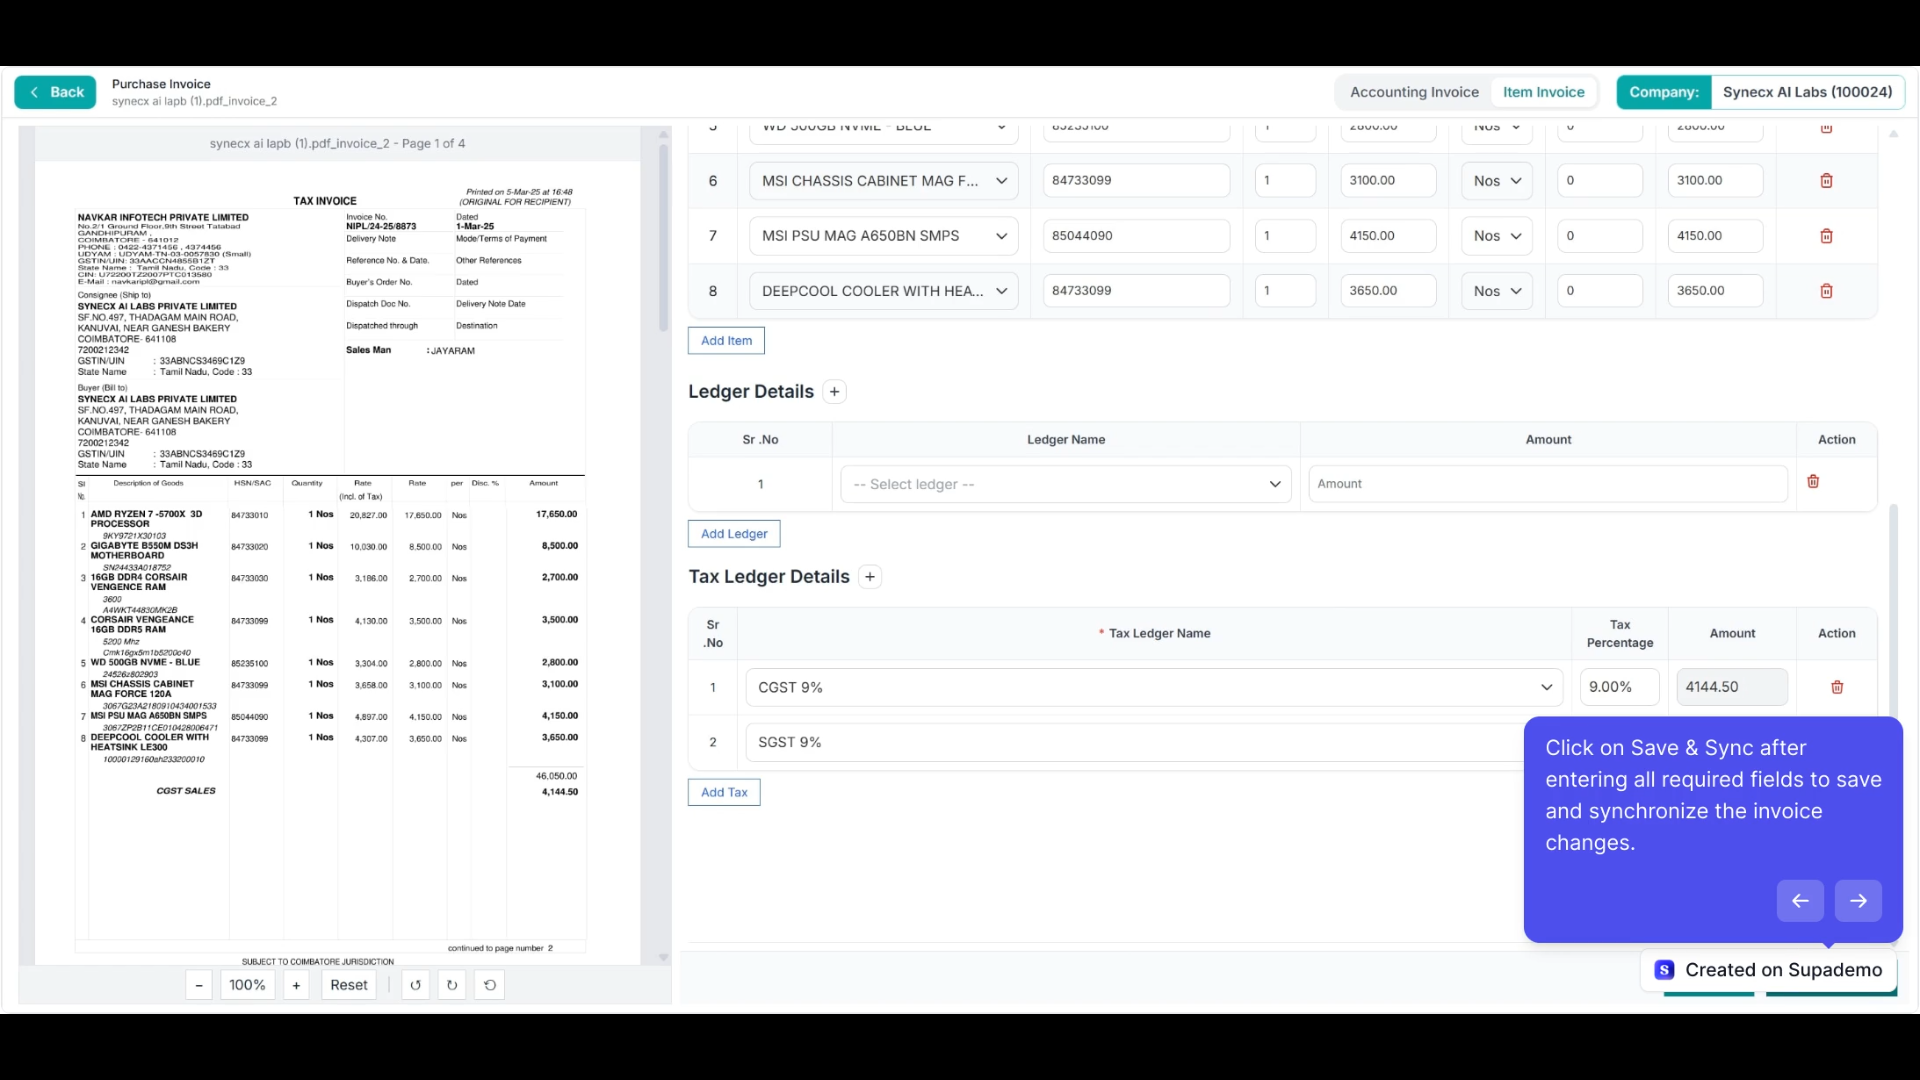Expand the CGST 9% tax ledger dropdown
The image size is (1920, 1080).
point(1153,687)
